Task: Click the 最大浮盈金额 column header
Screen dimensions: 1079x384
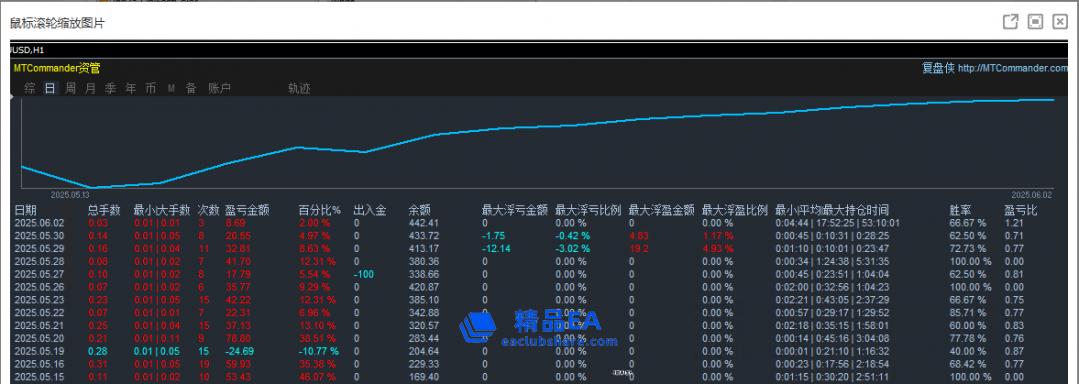Action: (x=661, y=211)
